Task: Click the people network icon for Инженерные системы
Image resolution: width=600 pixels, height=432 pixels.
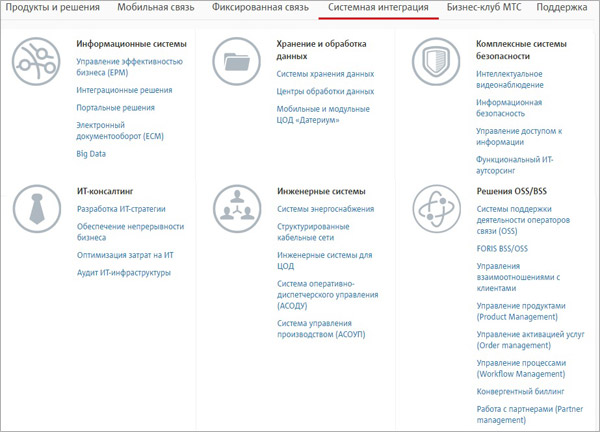Action: point(237,209)
